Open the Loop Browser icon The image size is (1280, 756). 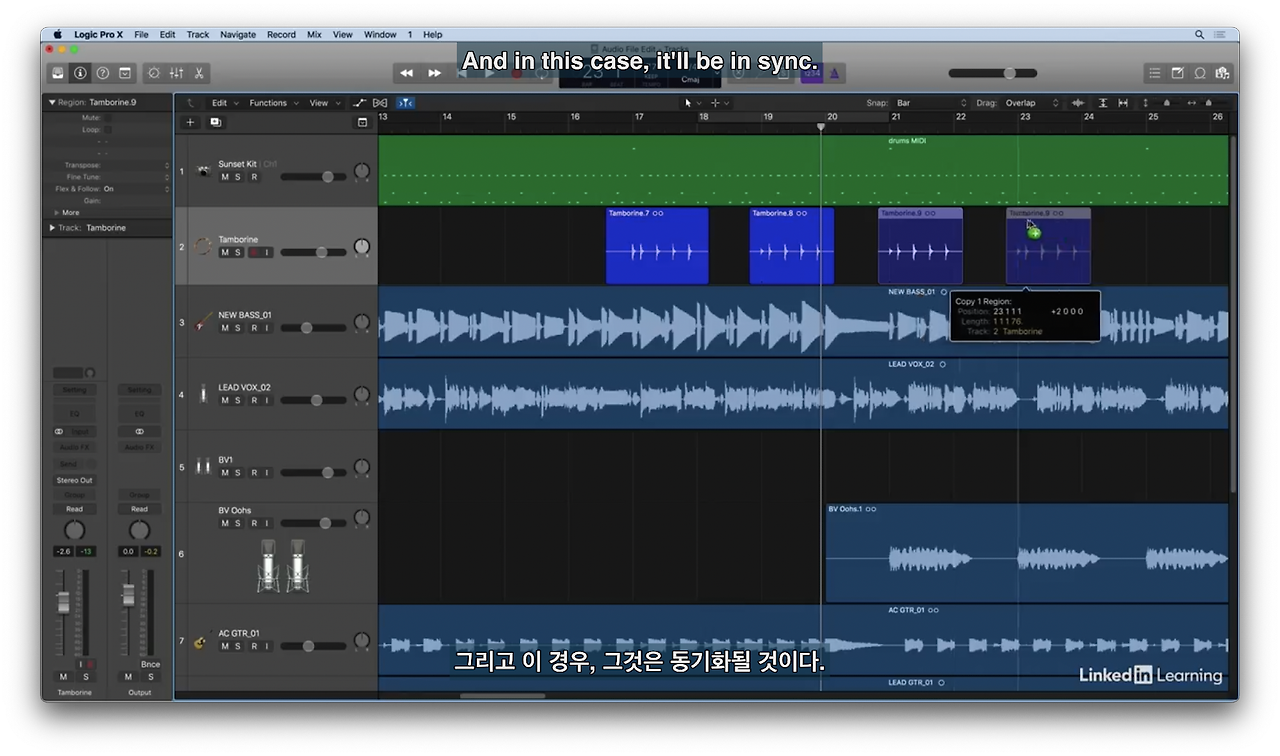[1200, 73]
